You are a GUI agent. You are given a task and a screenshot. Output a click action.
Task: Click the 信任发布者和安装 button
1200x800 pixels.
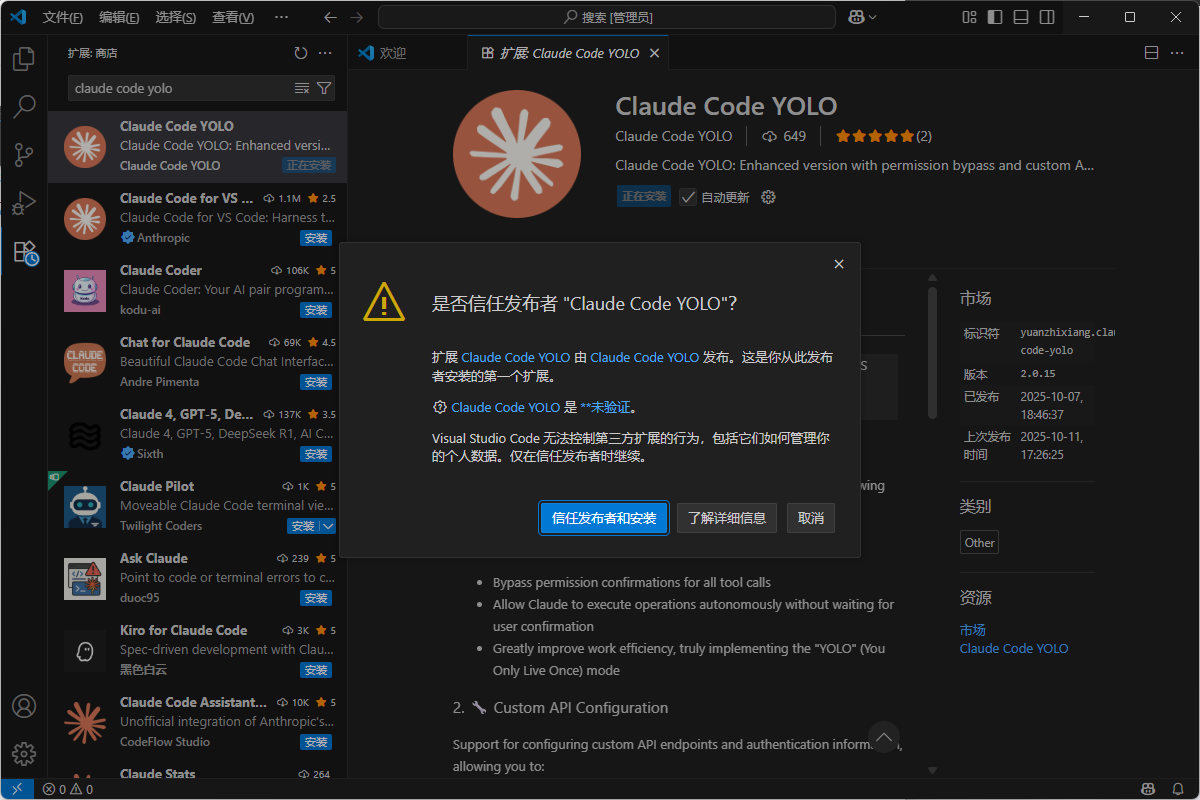pos(604,518)
